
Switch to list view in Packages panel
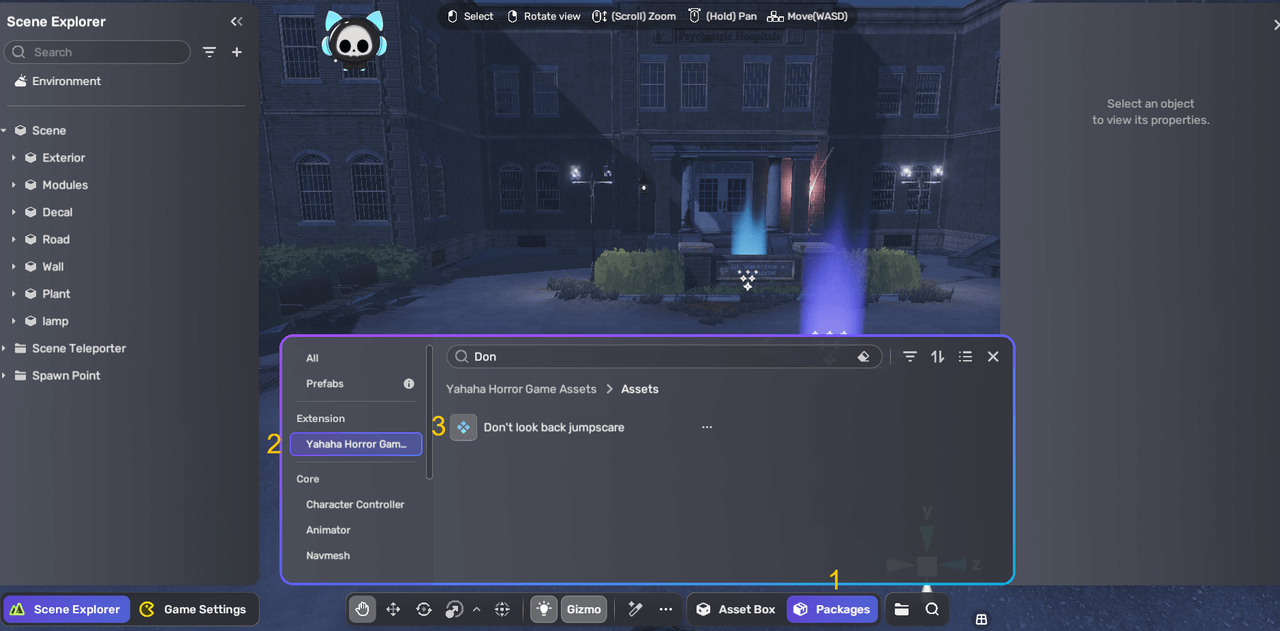click(x=965, y=357)
